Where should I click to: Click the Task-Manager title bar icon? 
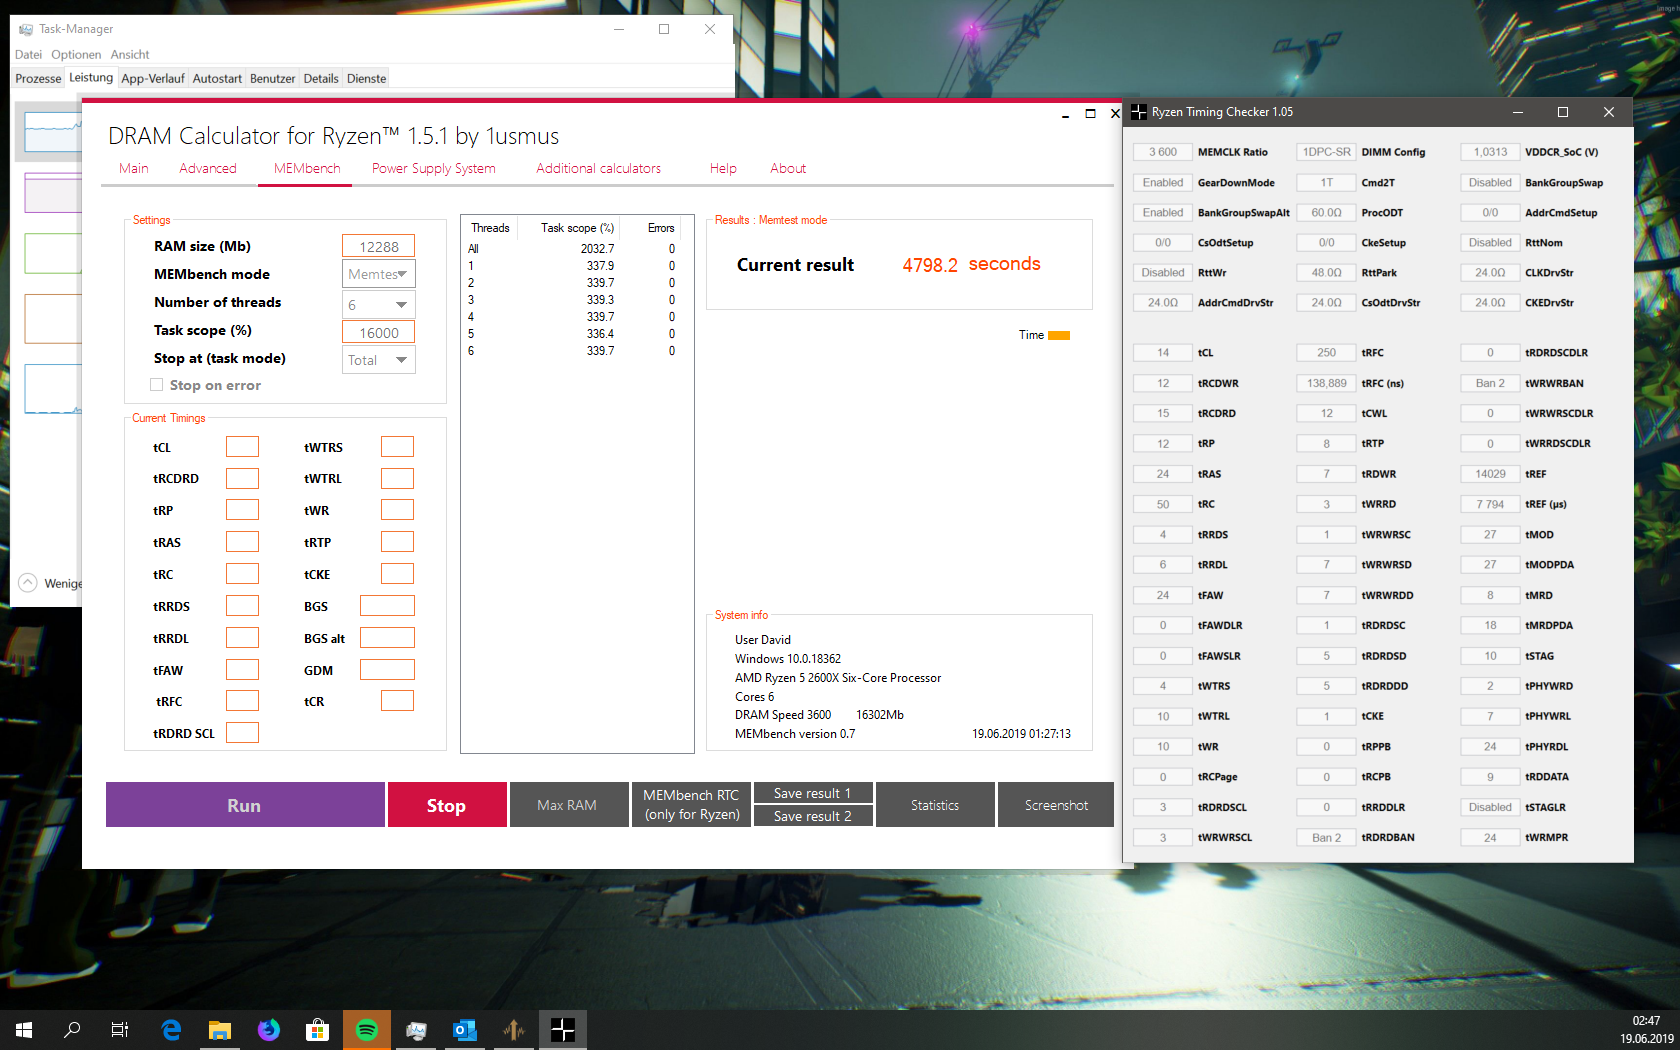tap(26, 29)
